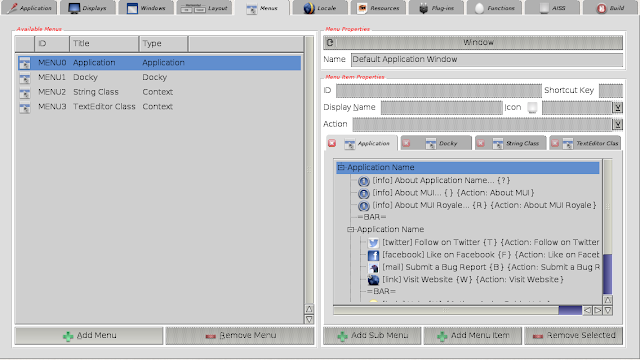
Task: Switch to the Resources tab
Action: point(379,8)
